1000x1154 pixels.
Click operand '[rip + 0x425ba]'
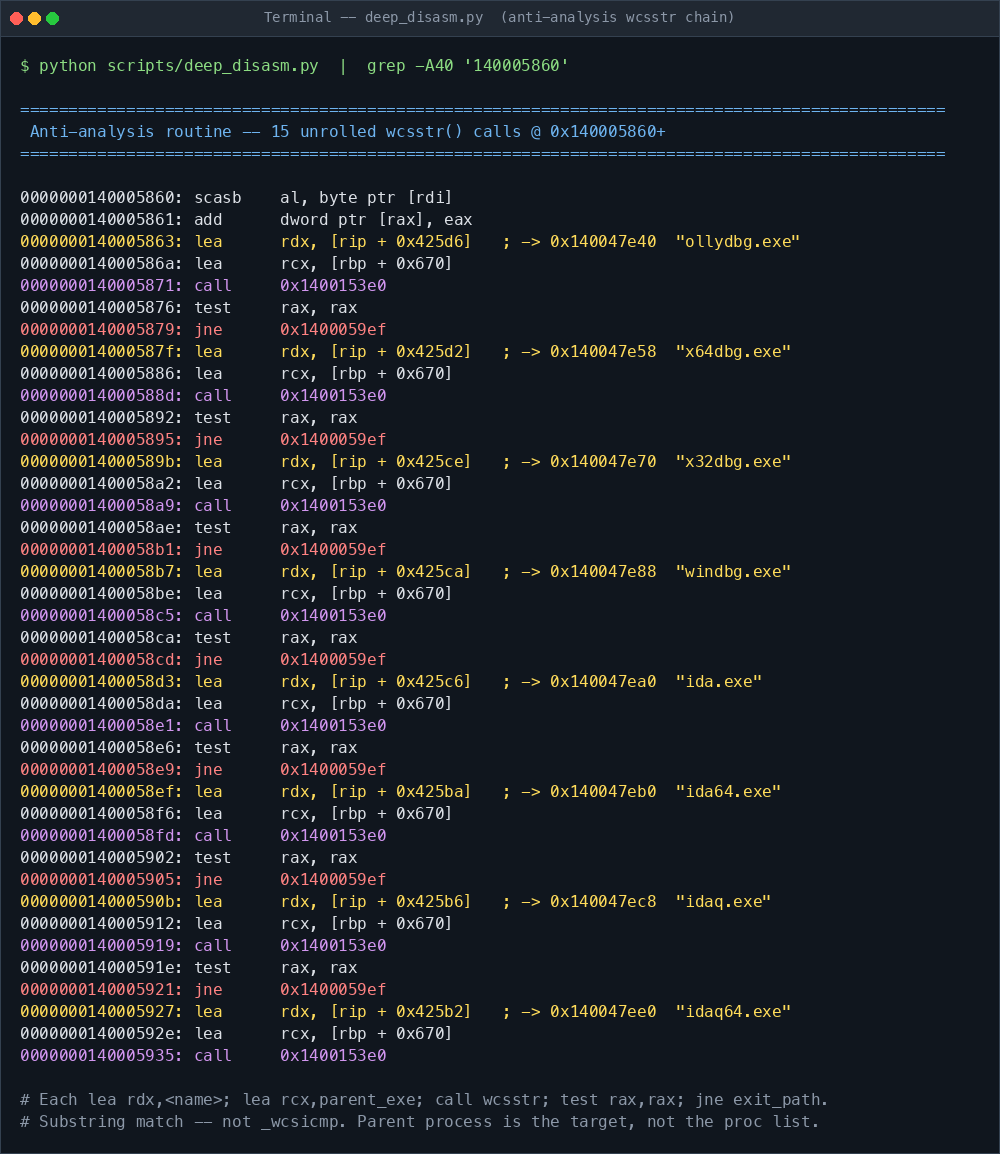[x=401, y=792]
